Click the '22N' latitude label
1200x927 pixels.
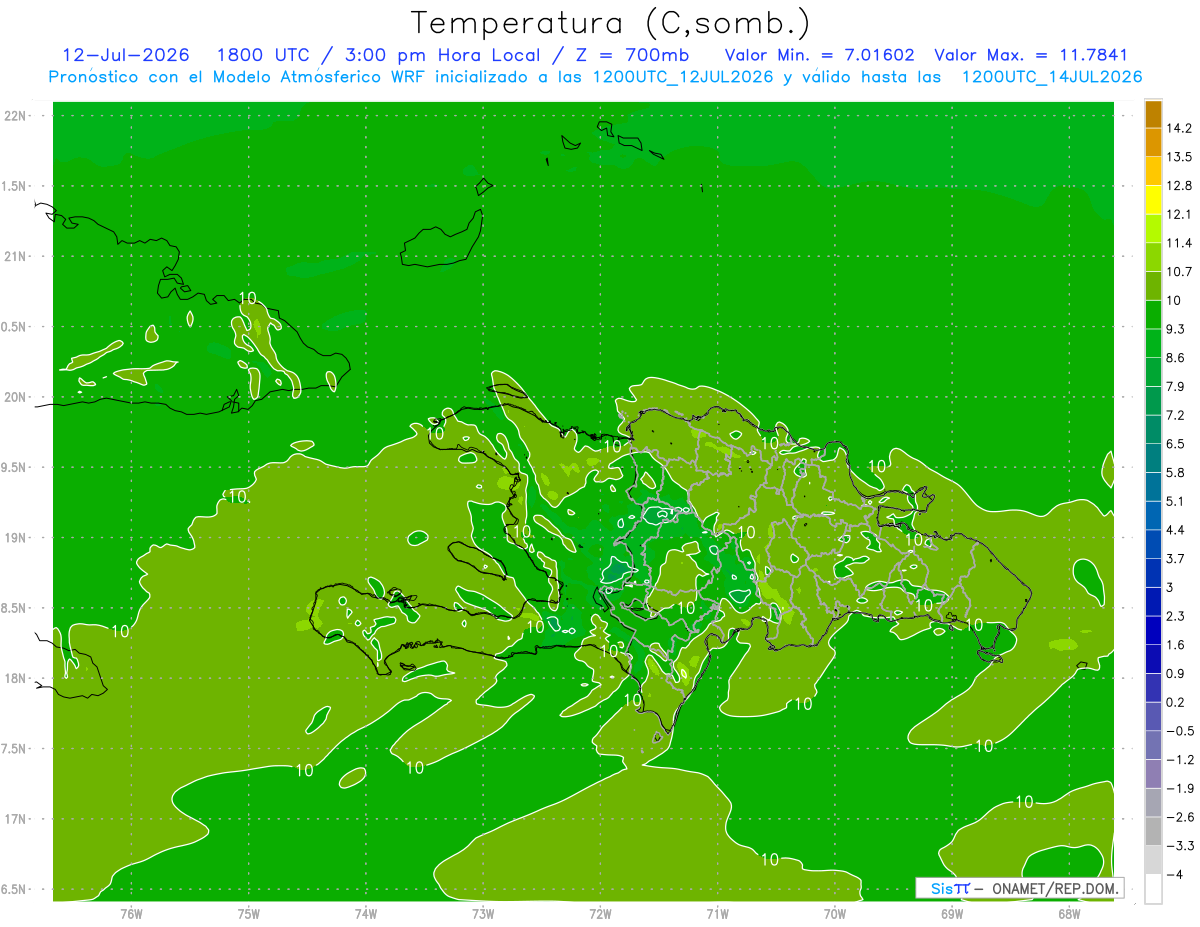[14, 116]
